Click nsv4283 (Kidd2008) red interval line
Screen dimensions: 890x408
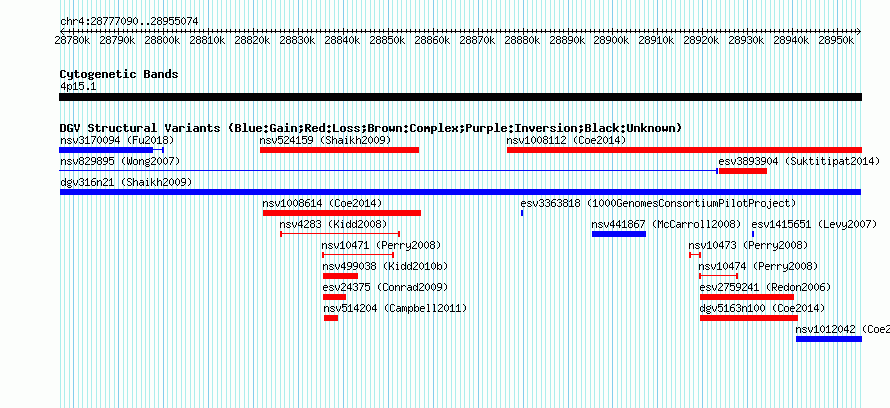click(340, 234)
